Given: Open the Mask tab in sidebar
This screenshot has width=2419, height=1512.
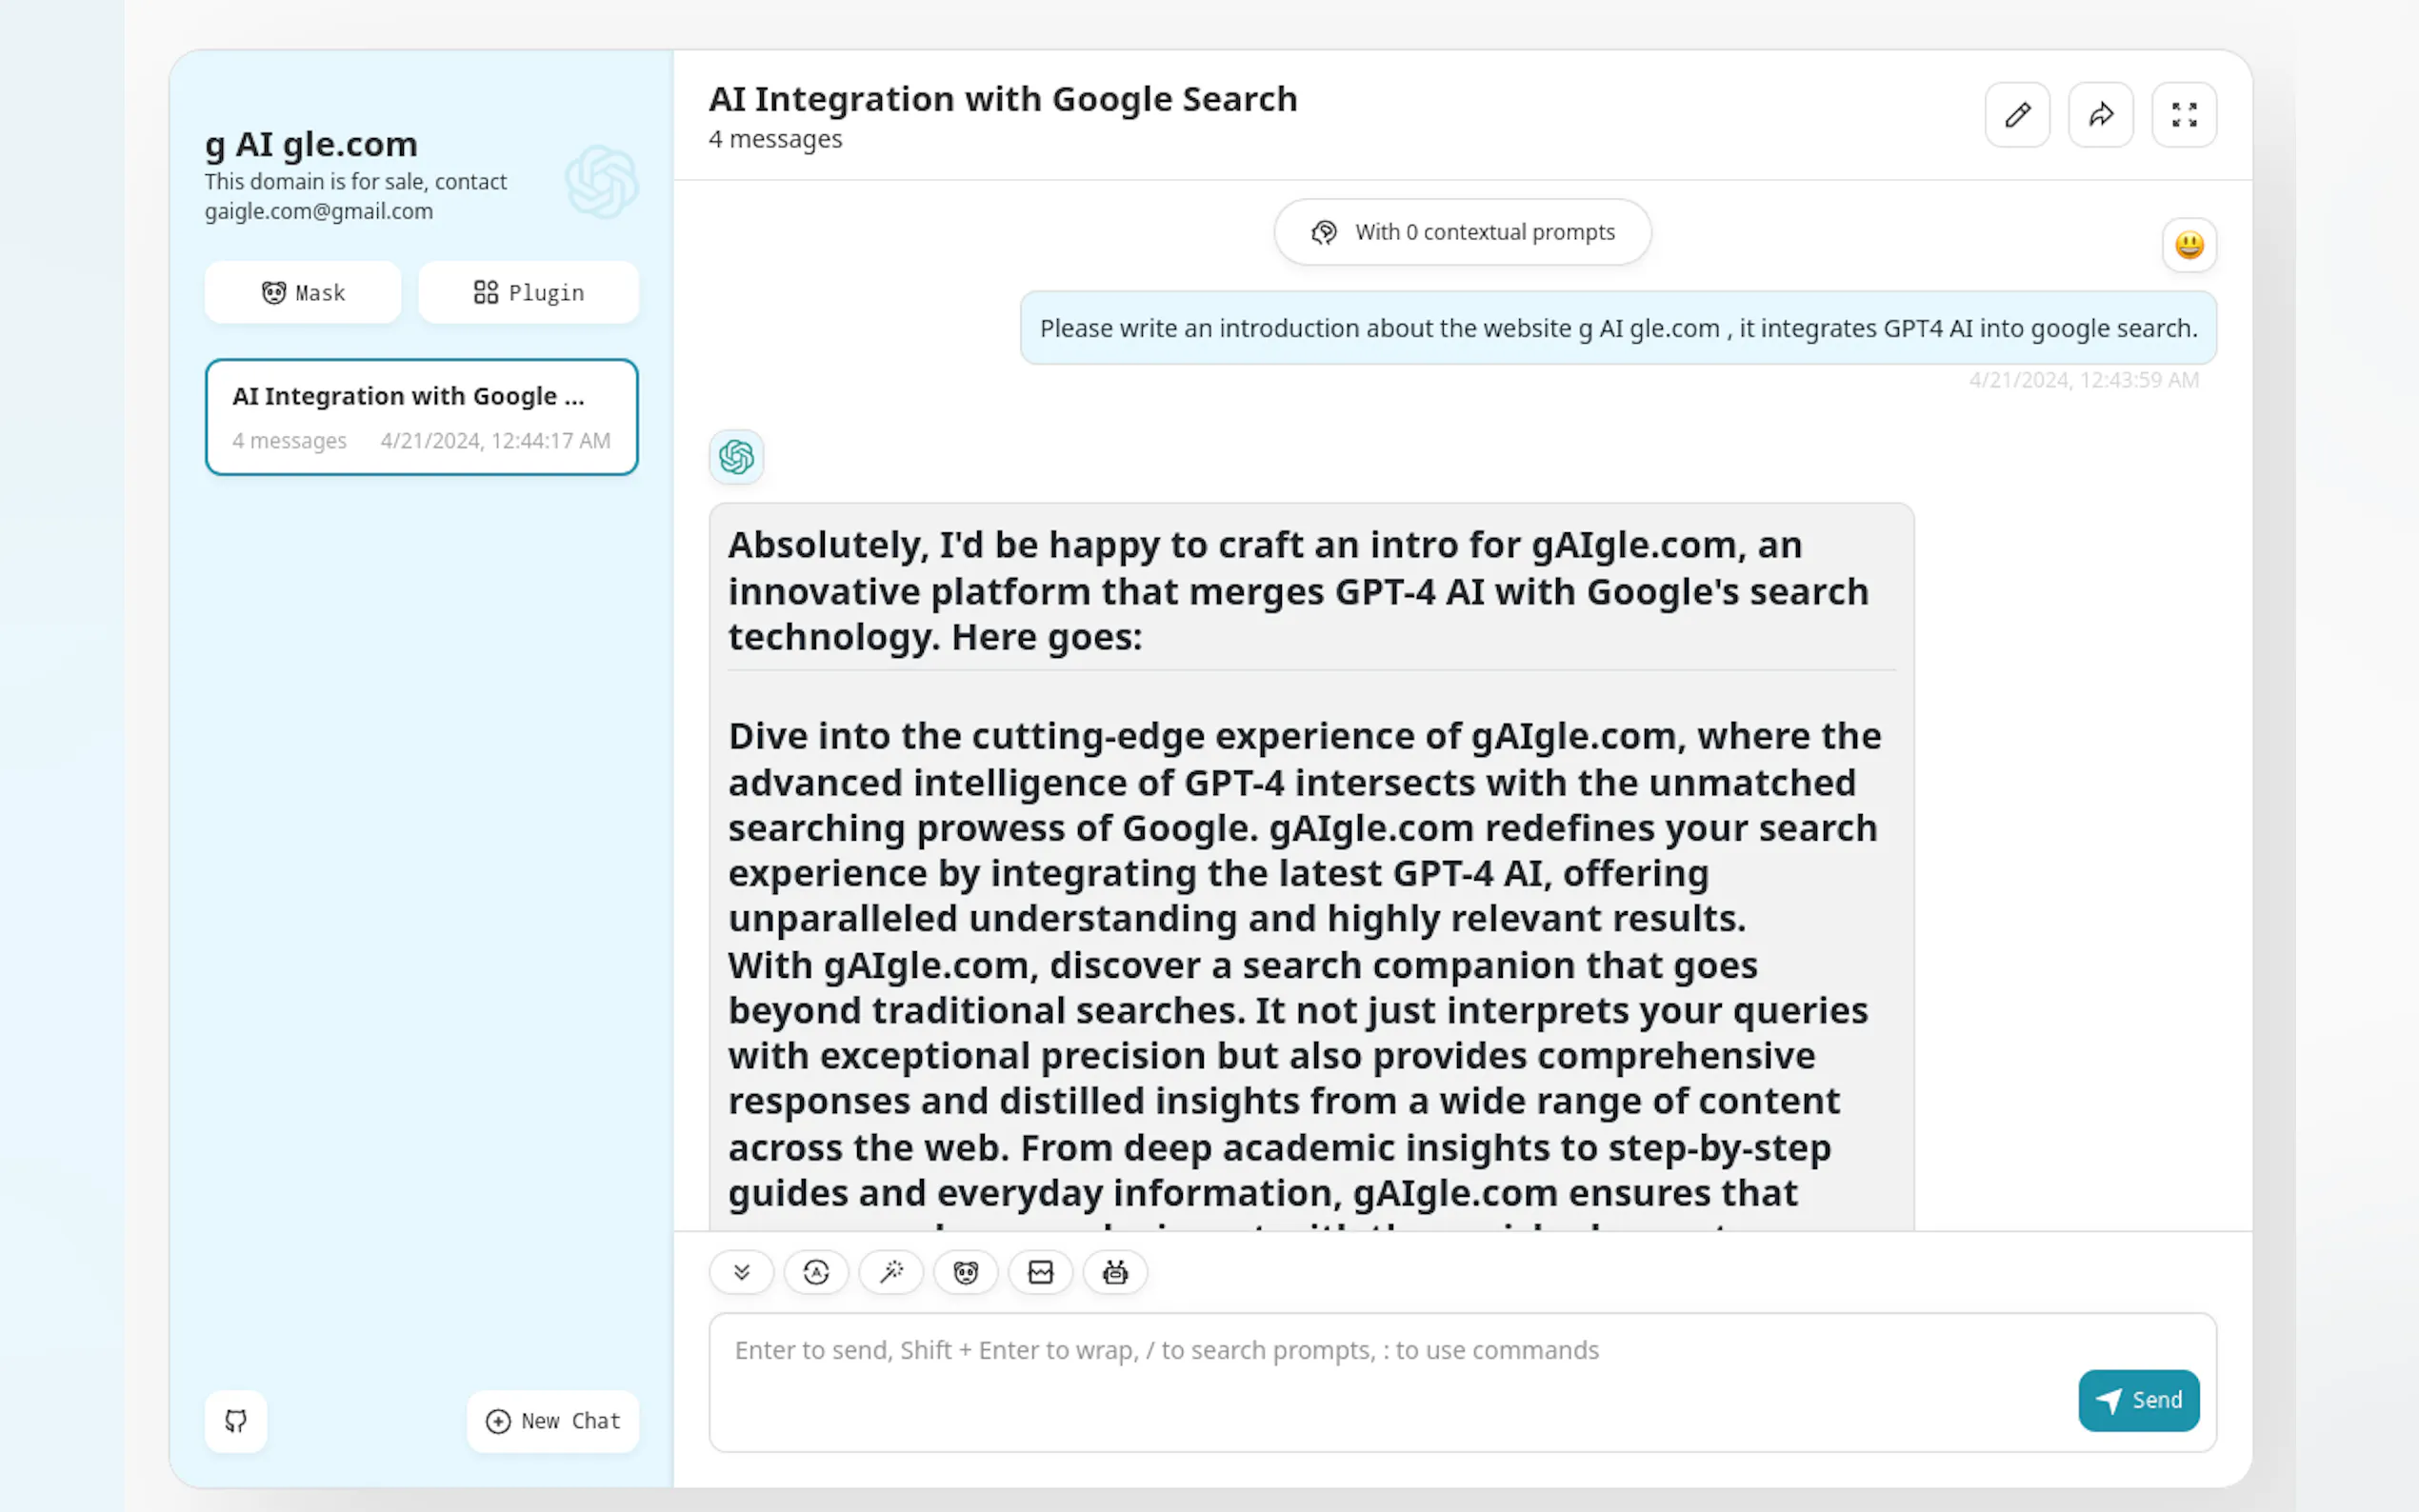Looking at the screenshot, I should coord(303,292).
